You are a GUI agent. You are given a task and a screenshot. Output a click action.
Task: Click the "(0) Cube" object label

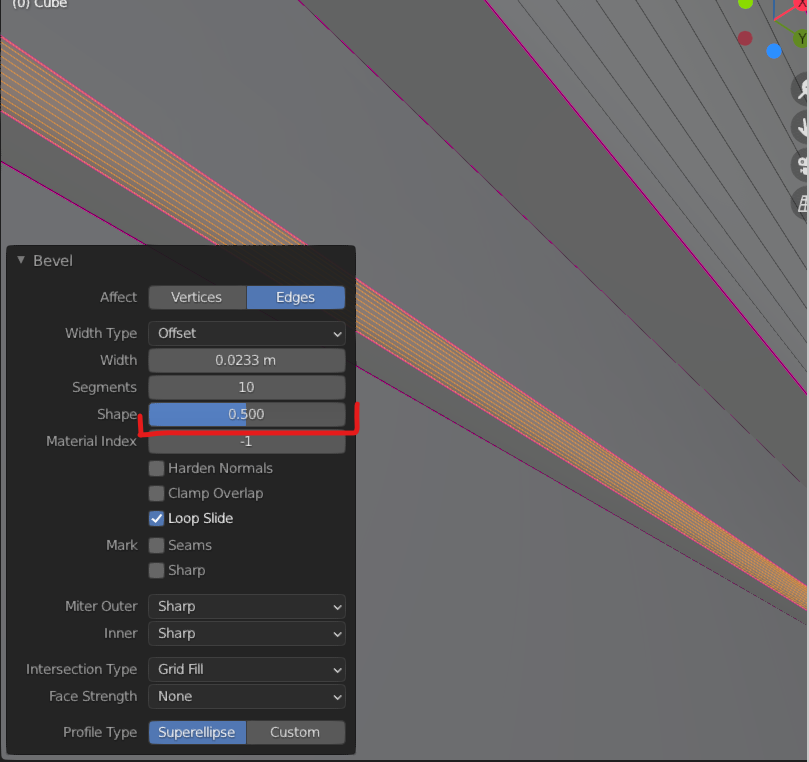coord(40,4)
